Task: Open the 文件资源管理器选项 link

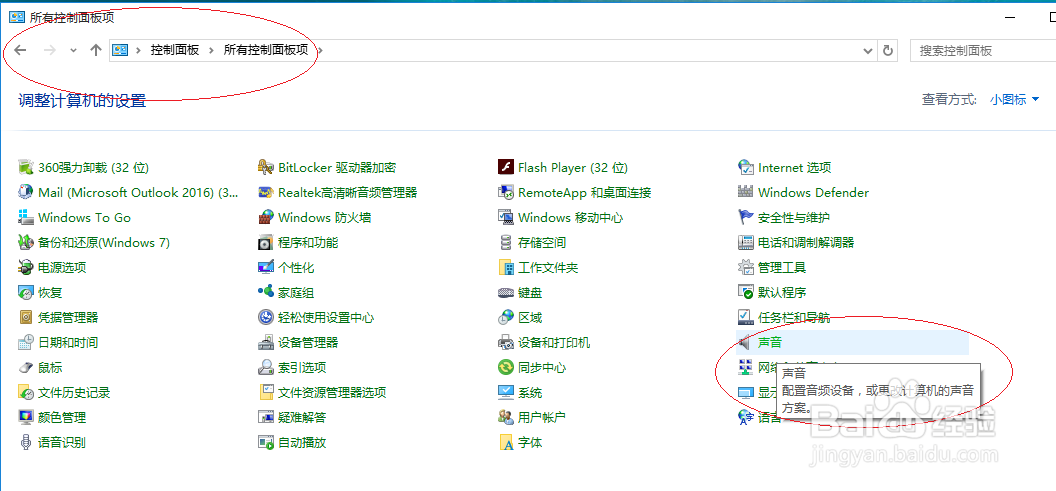Action: pos(332,393)
